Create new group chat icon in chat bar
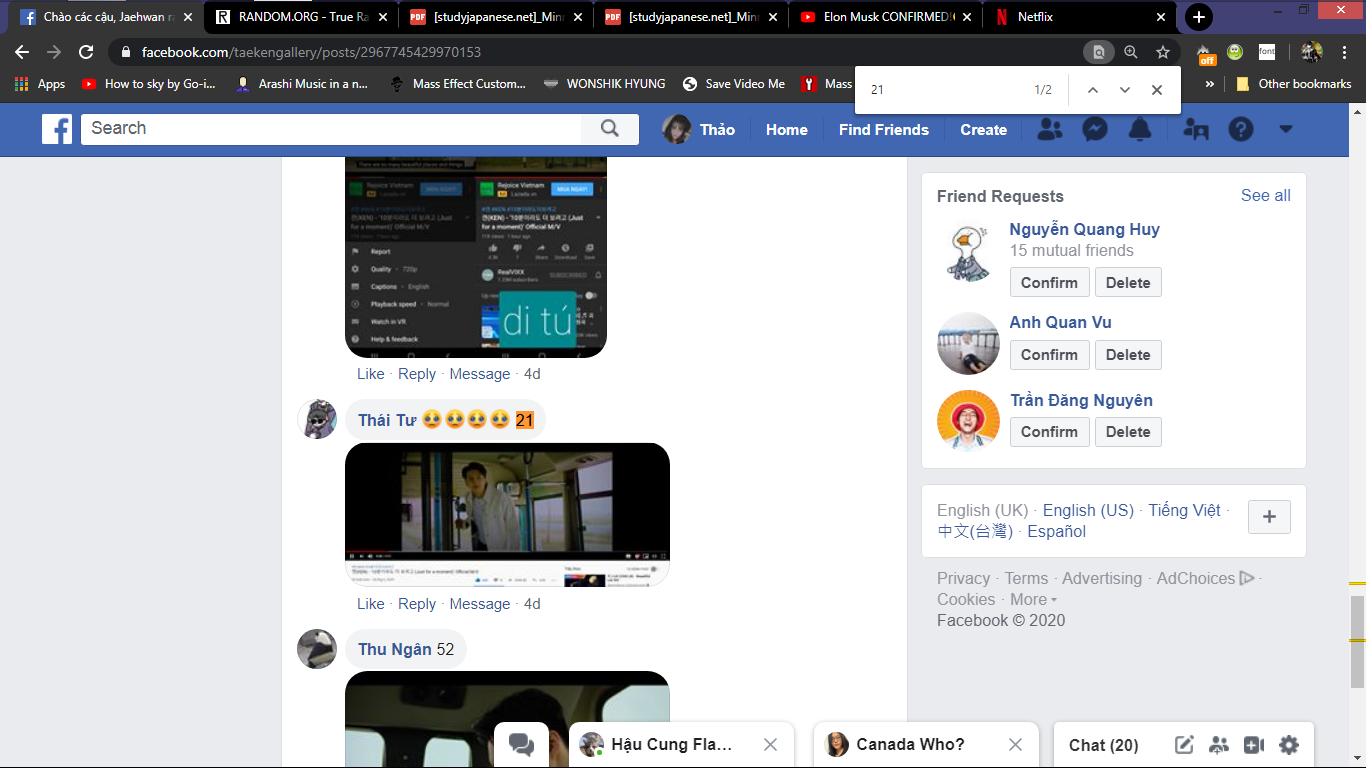1366x768 pixels. click(1219, 745)
